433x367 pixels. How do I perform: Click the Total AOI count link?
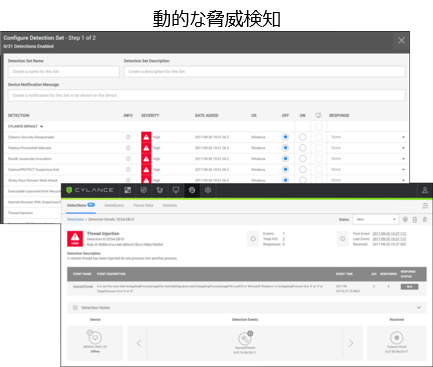[x=284, y=239]
